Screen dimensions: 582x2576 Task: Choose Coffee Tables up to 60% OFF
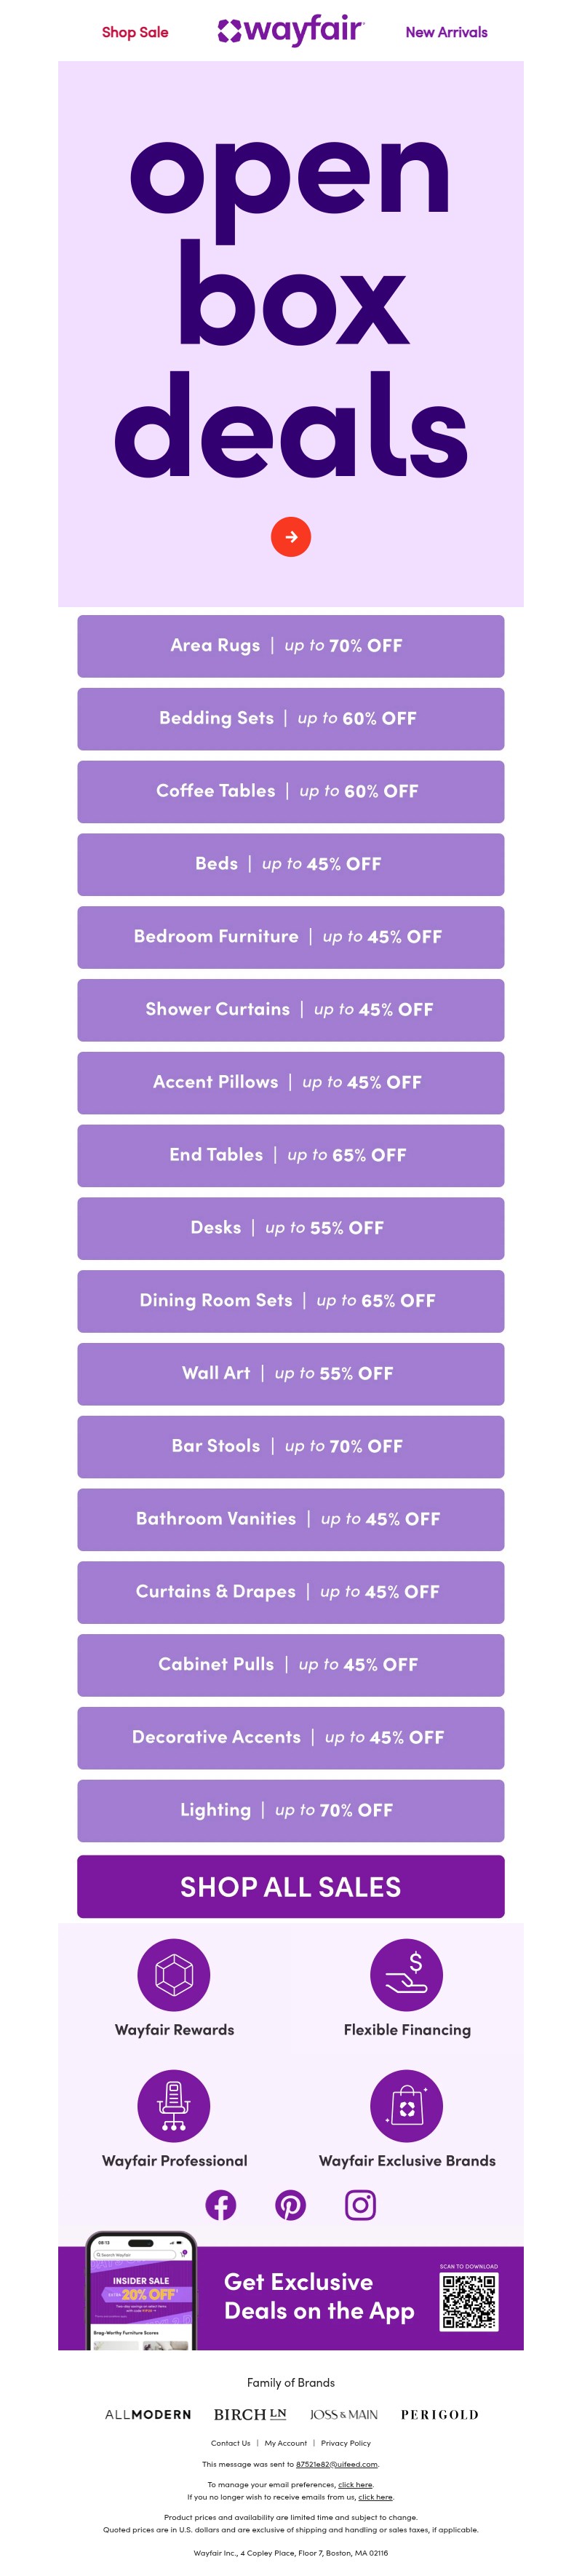[x=291, y=791]
